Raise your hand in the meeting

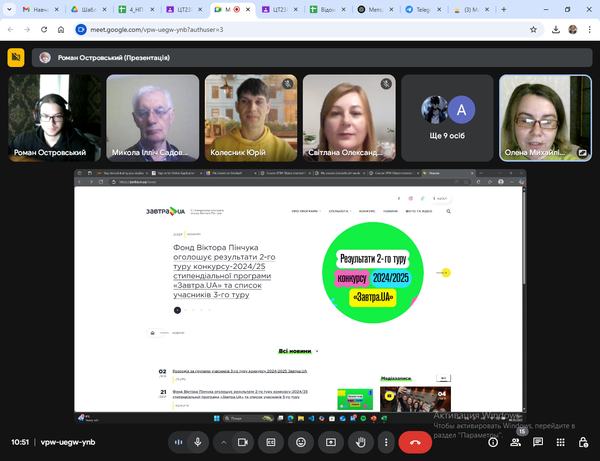(359, 441)
